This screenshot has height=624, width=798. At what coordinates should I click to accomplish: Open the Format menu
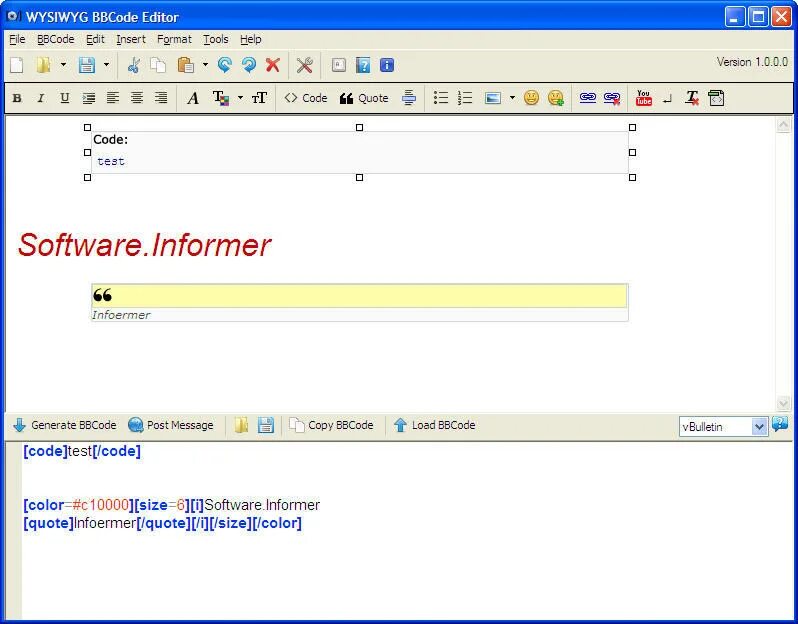tap(174, 39)
